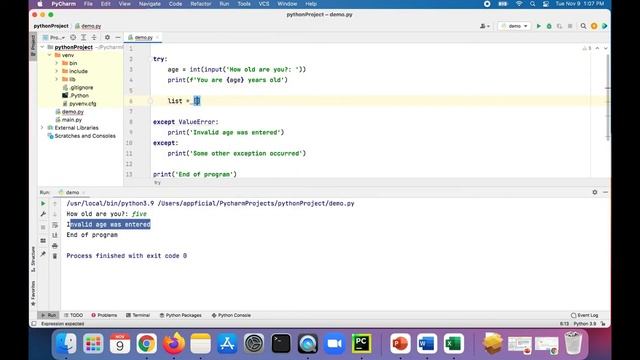Open Terminal from the macOS Dock

click(281, 344)
